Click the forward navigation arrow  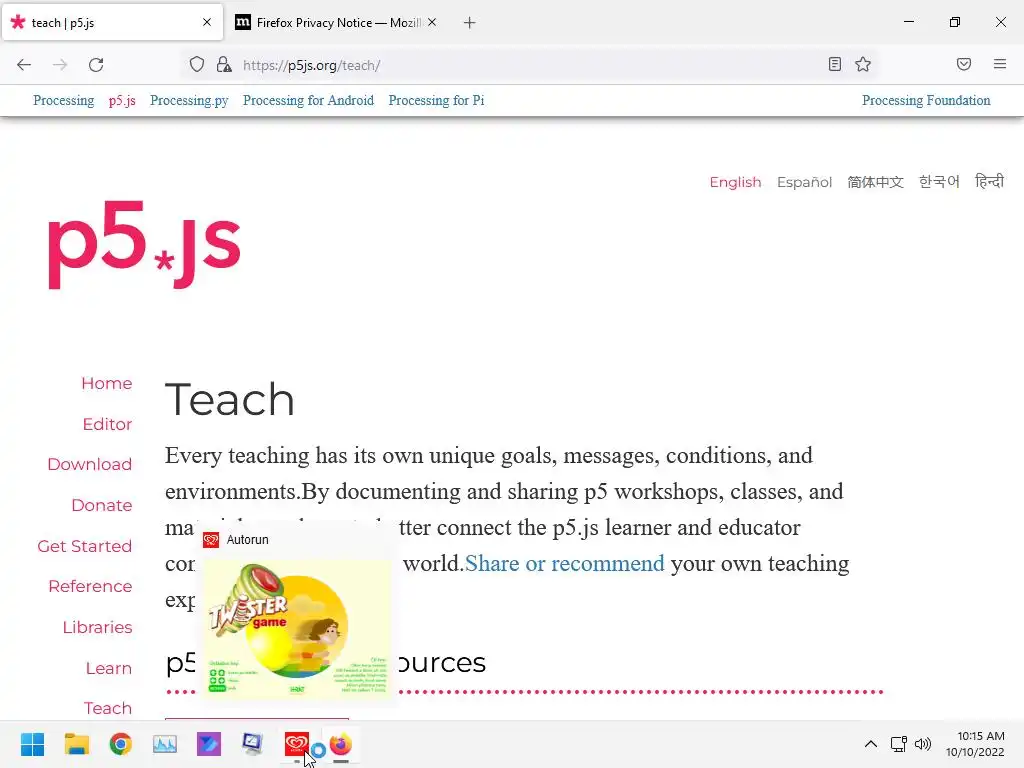60,65
